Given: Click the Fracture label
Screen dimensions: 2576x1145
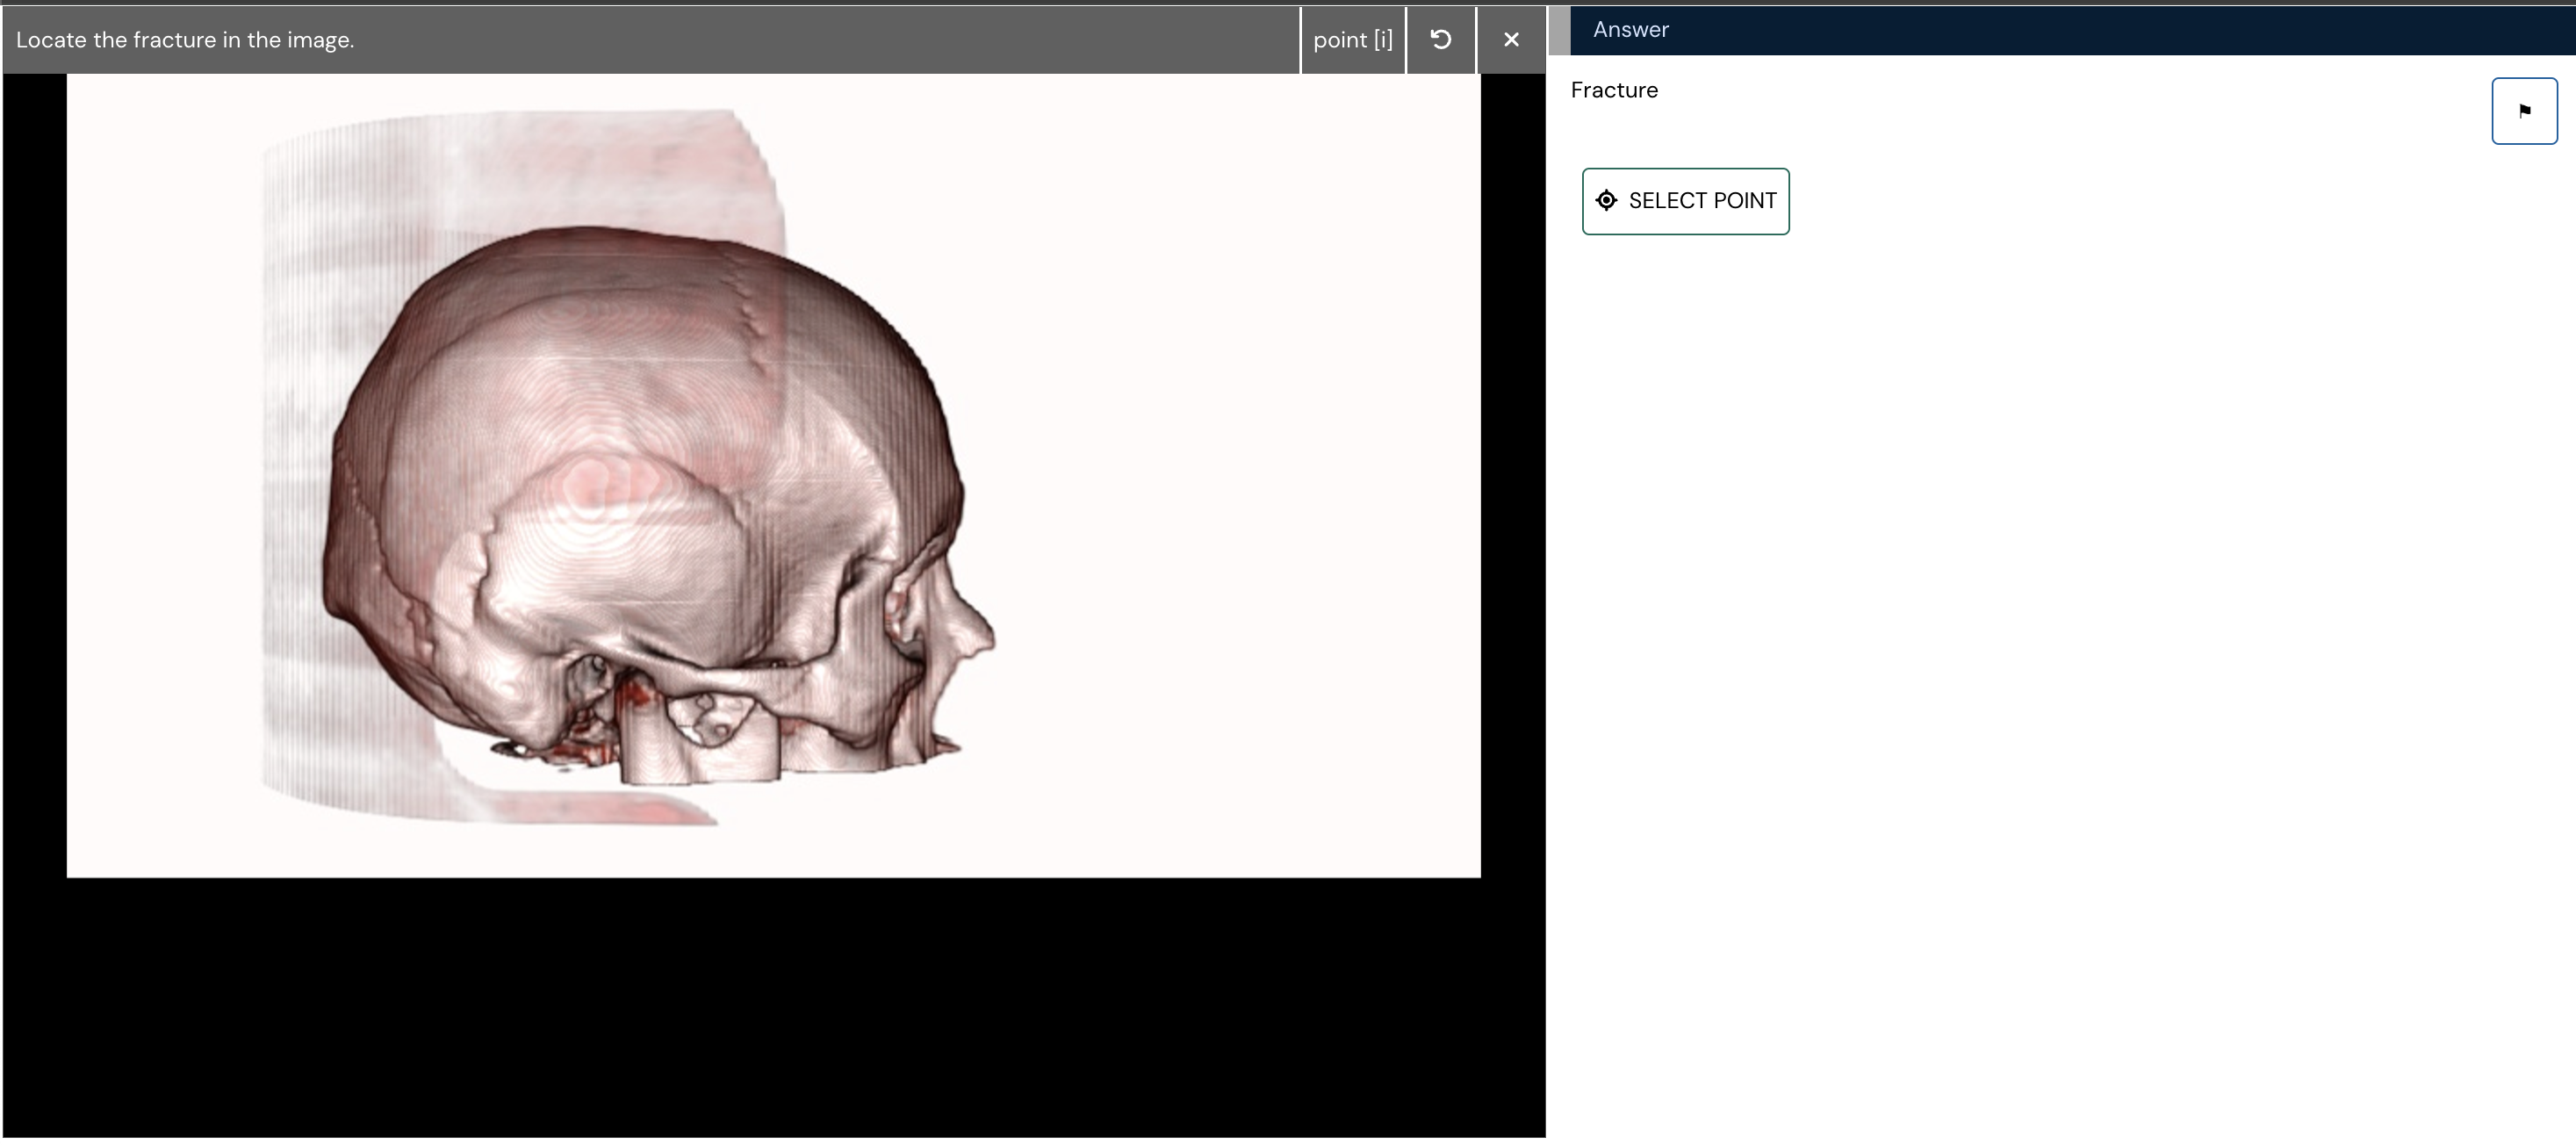Looking at the screenshot, I should click(x=1613, y=90).
